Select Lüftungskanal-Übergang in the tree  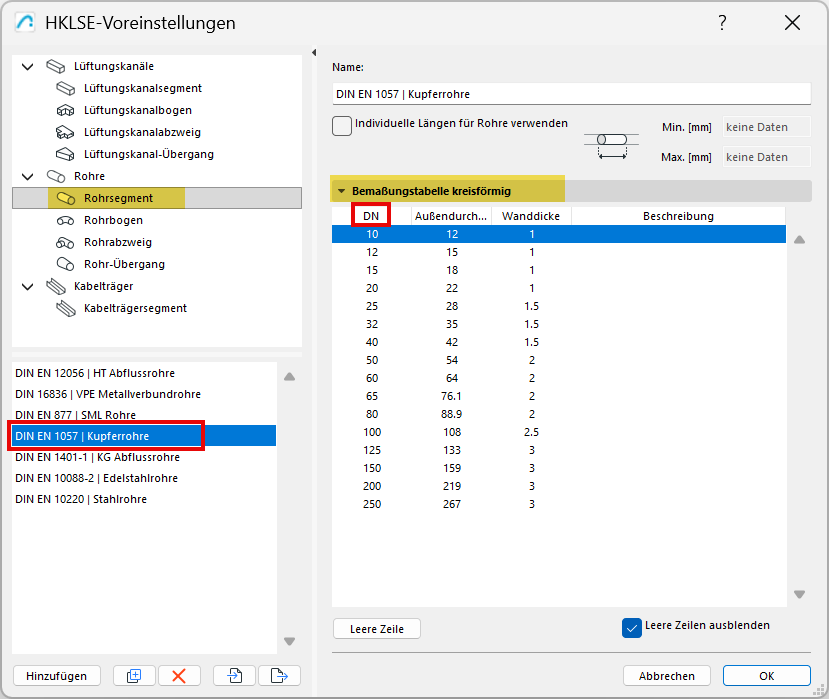pyautogui.click(x=149, y=154)
